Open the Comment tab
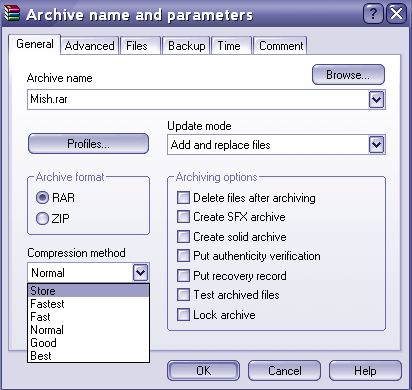 pyautogui.click(x=281, y=46)
